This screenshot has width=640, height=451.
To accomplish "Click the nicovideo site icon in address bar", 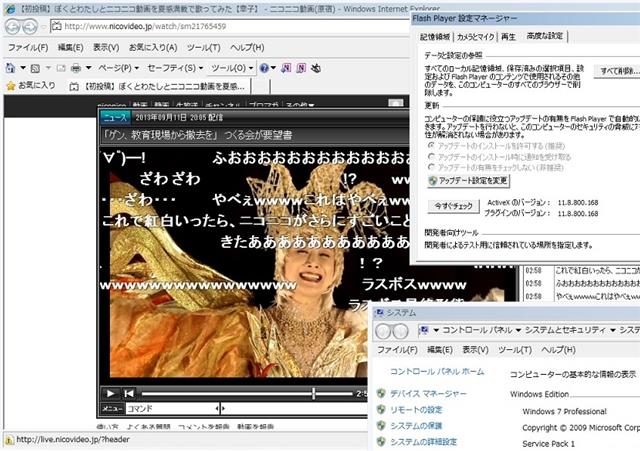I will (x=57, y=26).
